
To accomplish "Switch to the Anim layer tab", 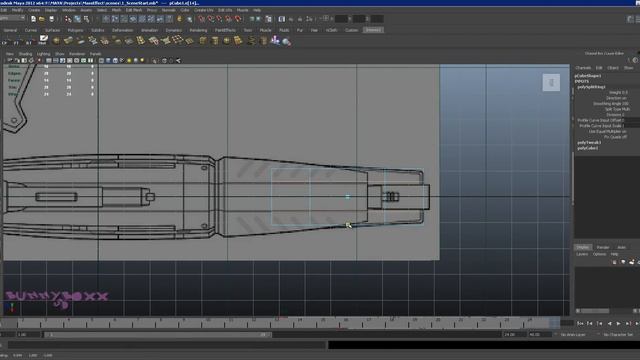I will 622,247.
